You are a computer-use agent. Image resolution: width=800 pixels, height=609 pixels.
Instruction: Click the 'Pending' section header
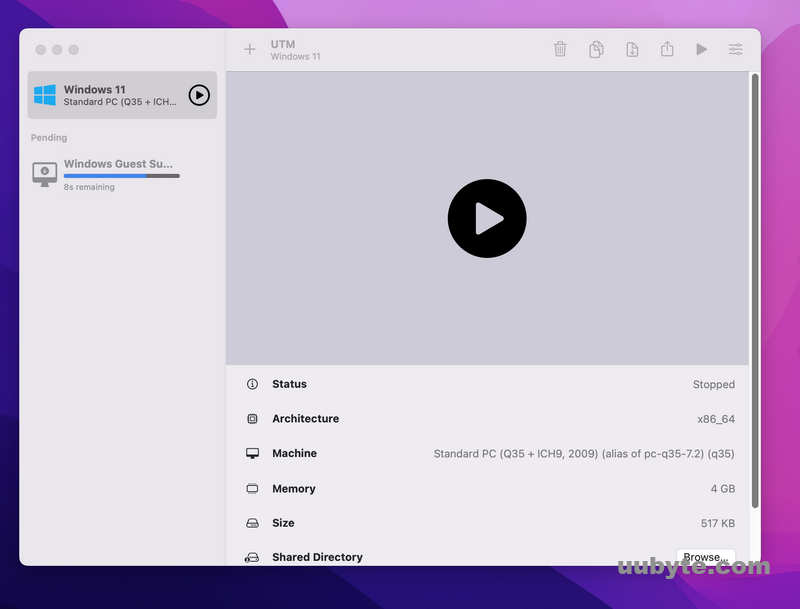tap(49, 138)
